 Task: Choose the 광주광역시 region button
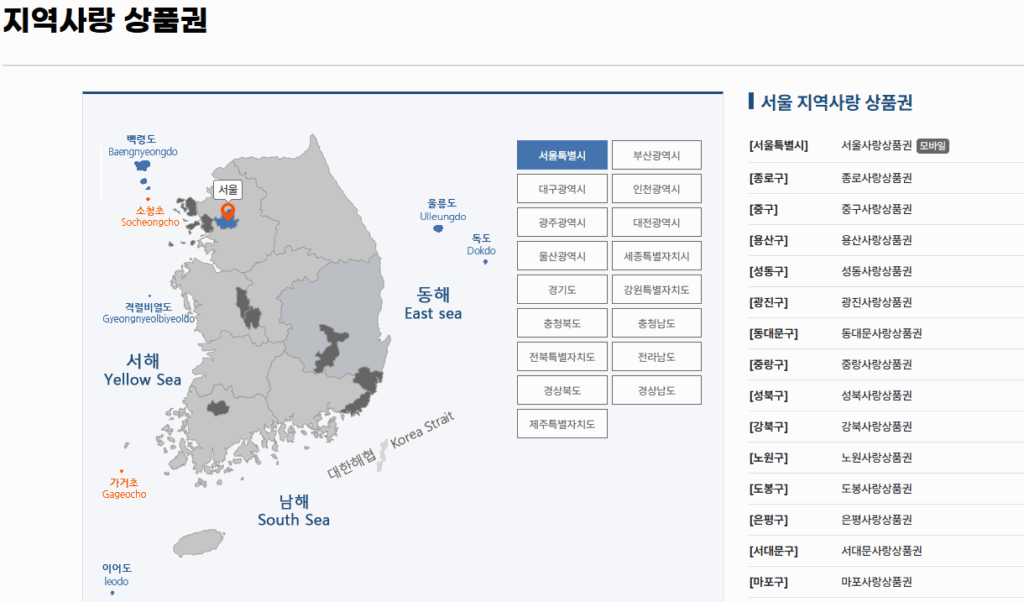pyautogui.click(x=562, y=223)
